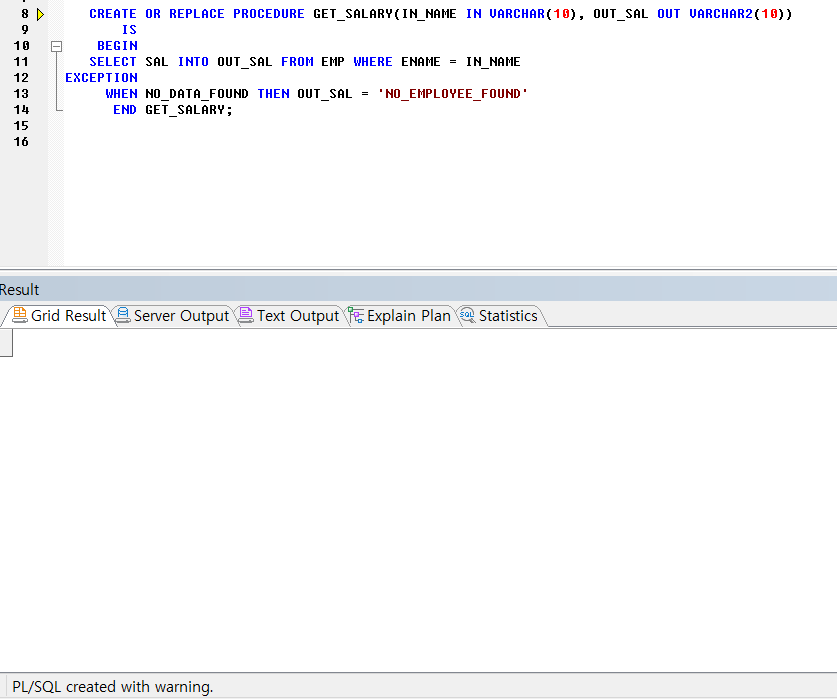Show the Explain Plan tab

(x=399, y=316)
